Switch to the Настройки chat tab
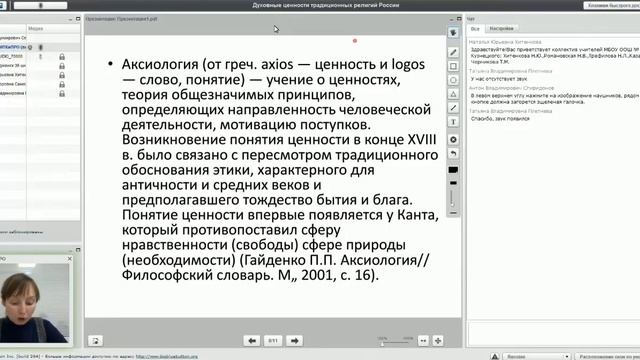Image resolution: width=640 pixels, height=360 pixels. tap(501, 29)
